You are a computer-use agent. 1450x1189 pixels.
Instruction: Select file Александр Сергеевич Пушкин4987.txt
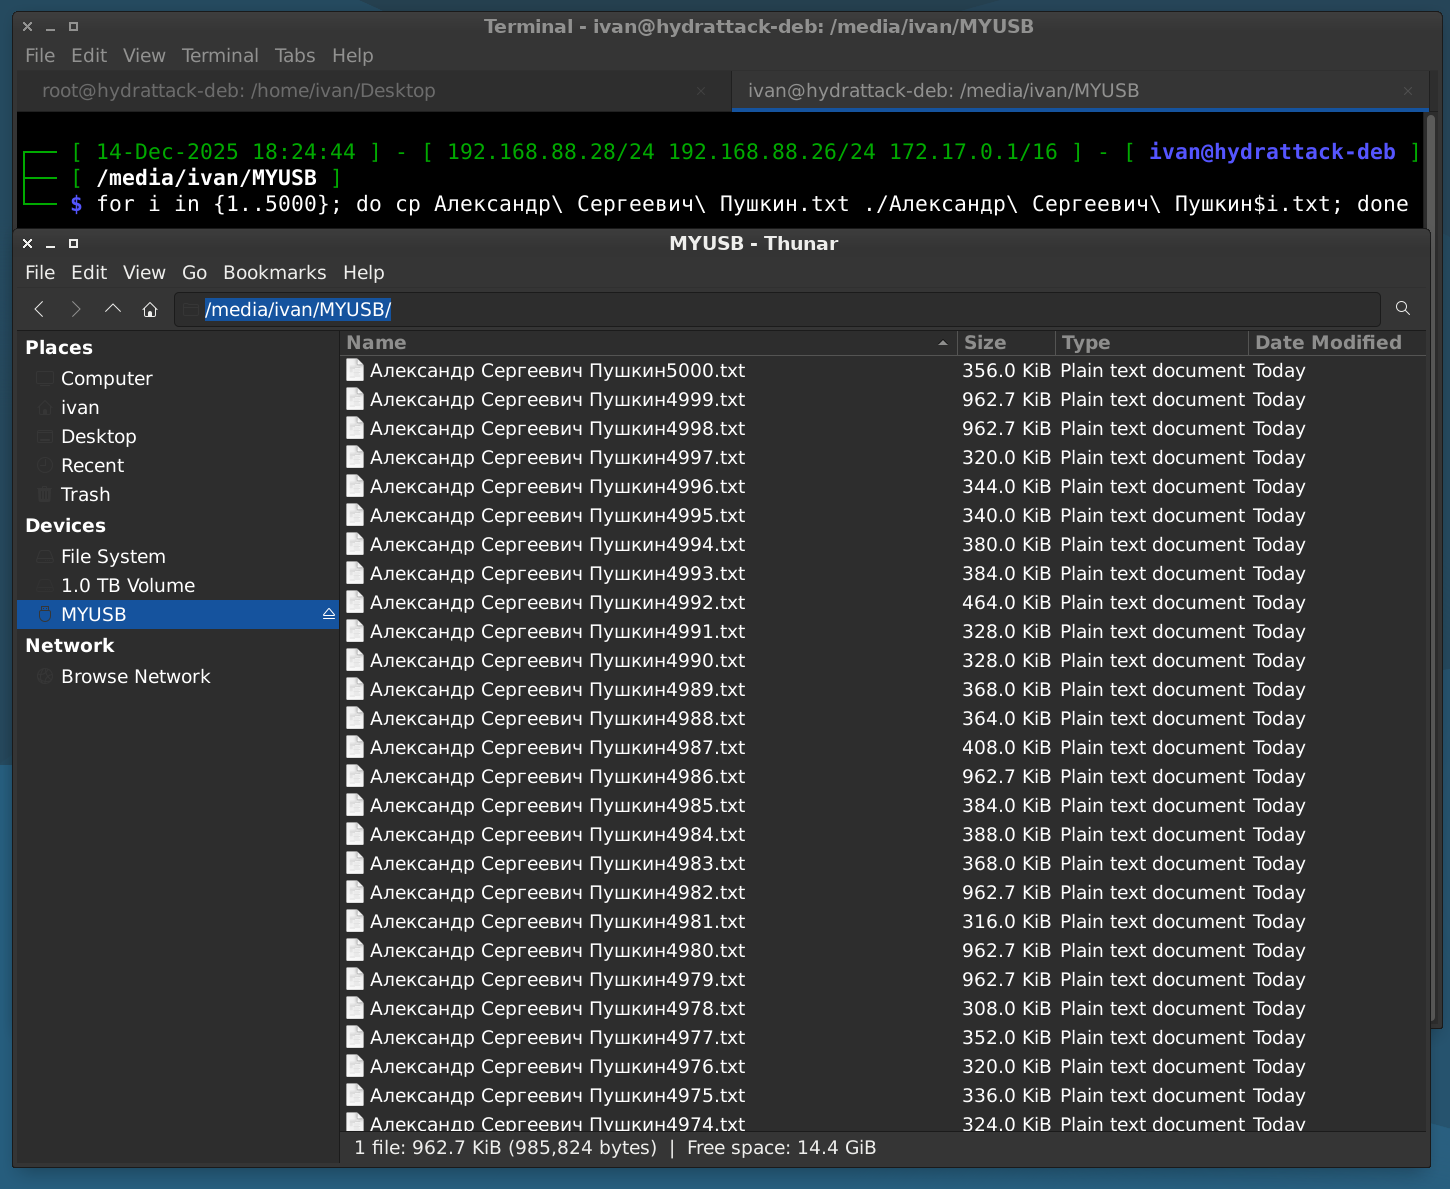[x=557, y=747]
